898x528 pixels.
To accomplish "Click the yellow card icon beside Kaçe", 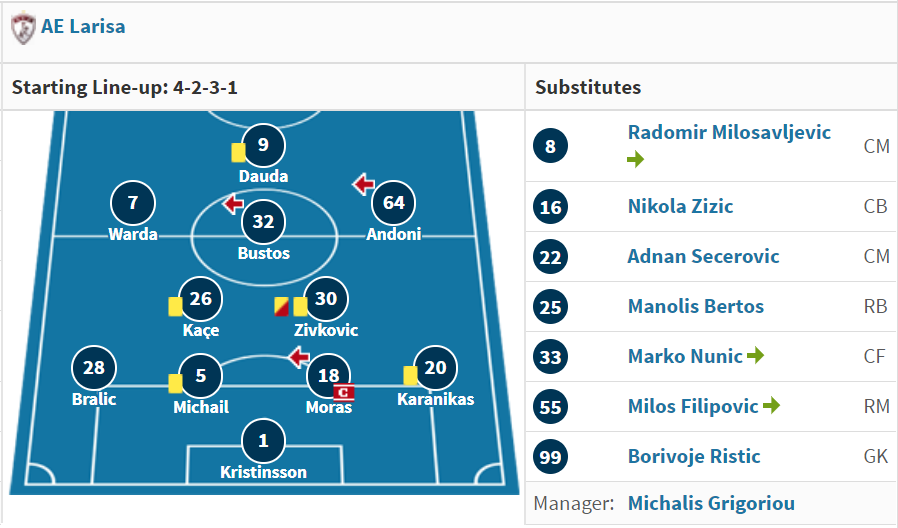I will pyautogui.click(x=175, y=306).
